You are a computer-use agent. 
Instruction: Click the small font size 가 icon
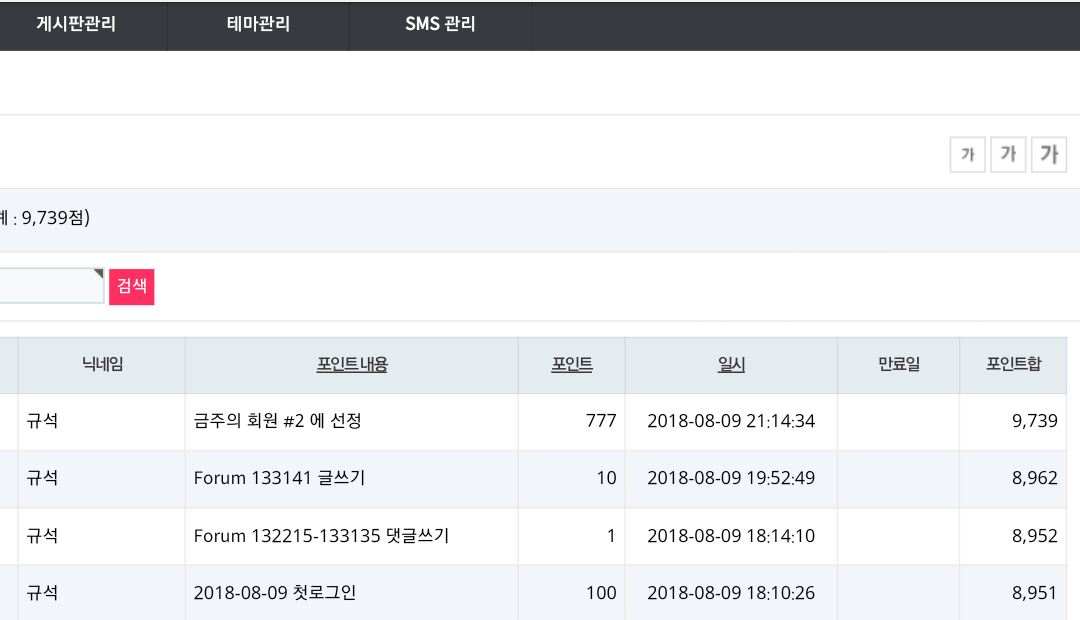967,154
